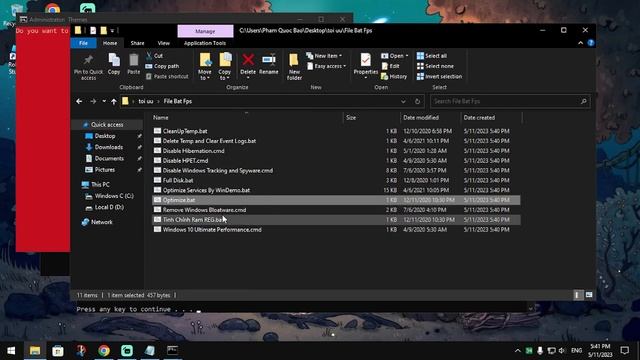Screen dimensions: 640x360
Task: Go up one folder level
Action: pos(114,101)
